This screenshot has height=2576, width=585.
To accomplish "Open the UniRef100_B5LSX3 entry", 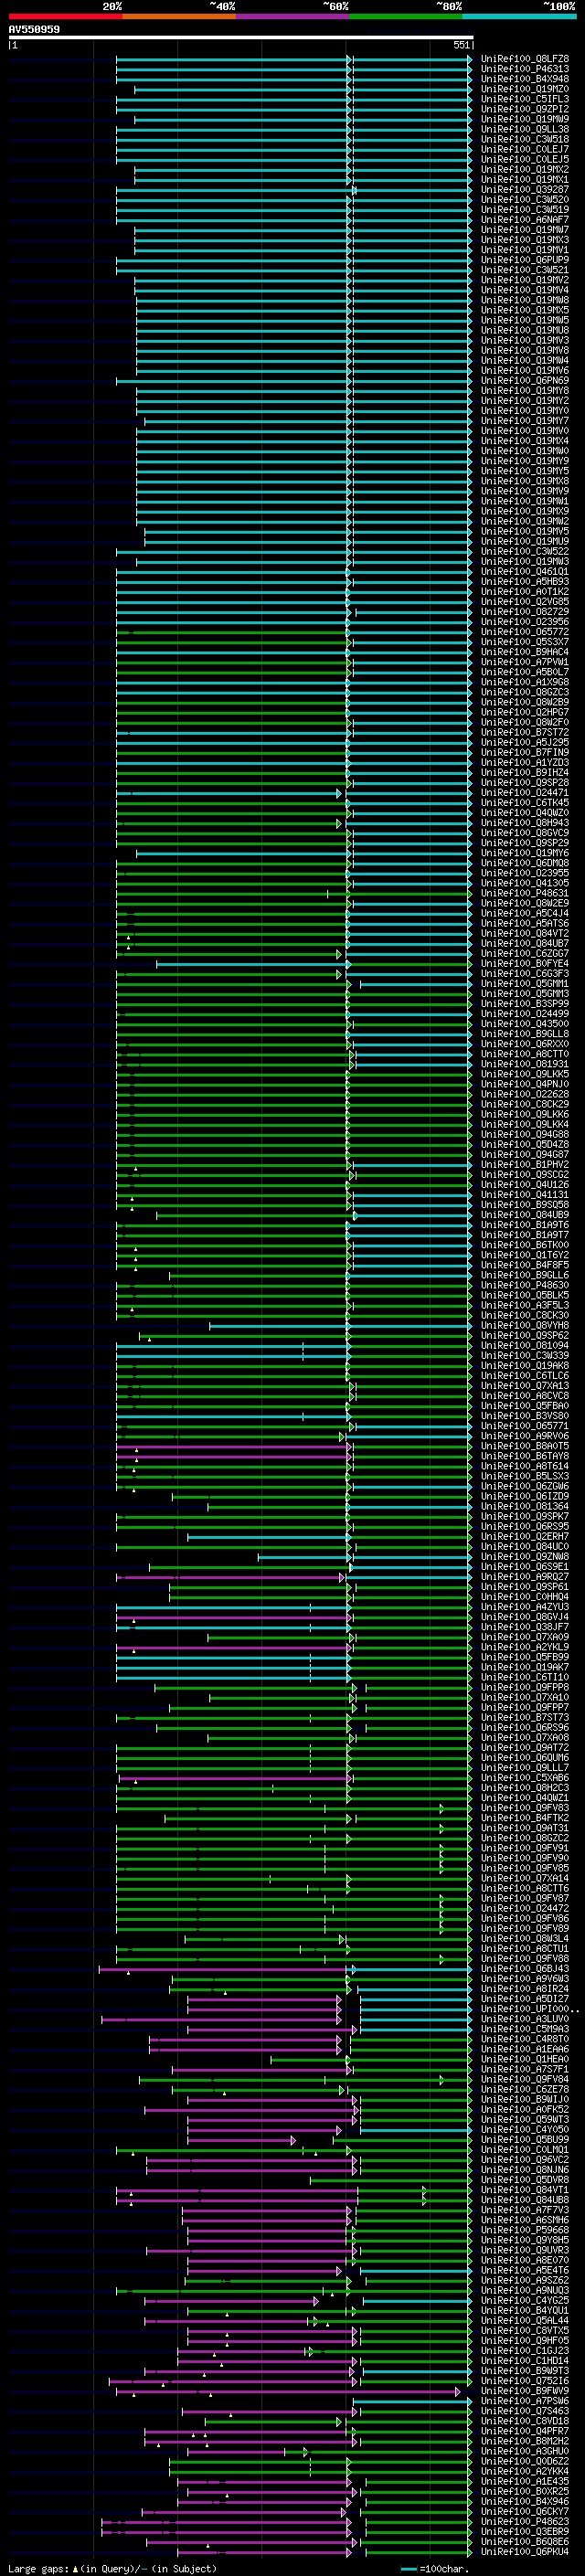I will coord(525,1477).
